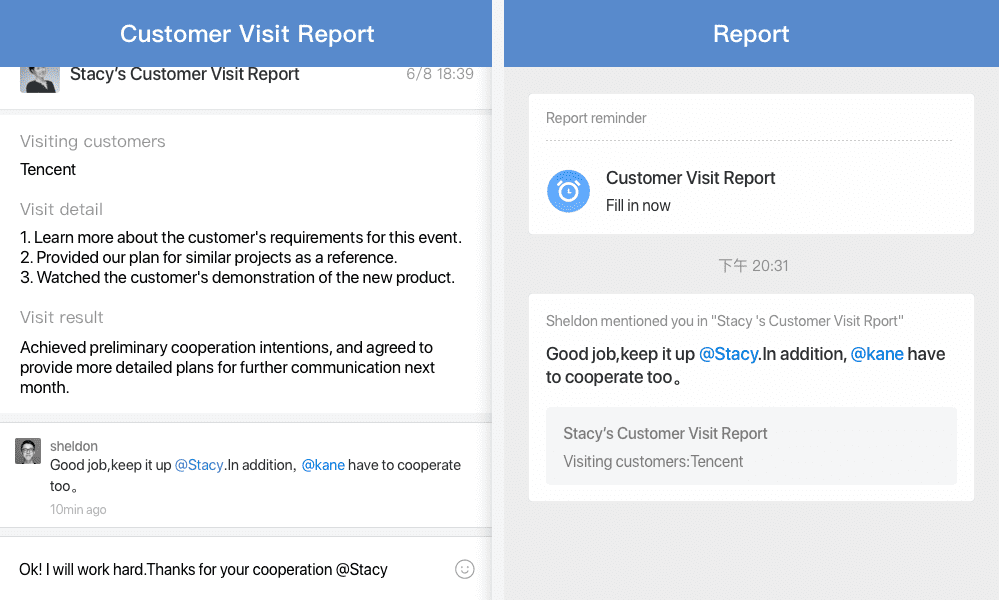Tap Fill in now on the reminder
The width and height of the screenshot is (999, 600).
click(638, 205)
